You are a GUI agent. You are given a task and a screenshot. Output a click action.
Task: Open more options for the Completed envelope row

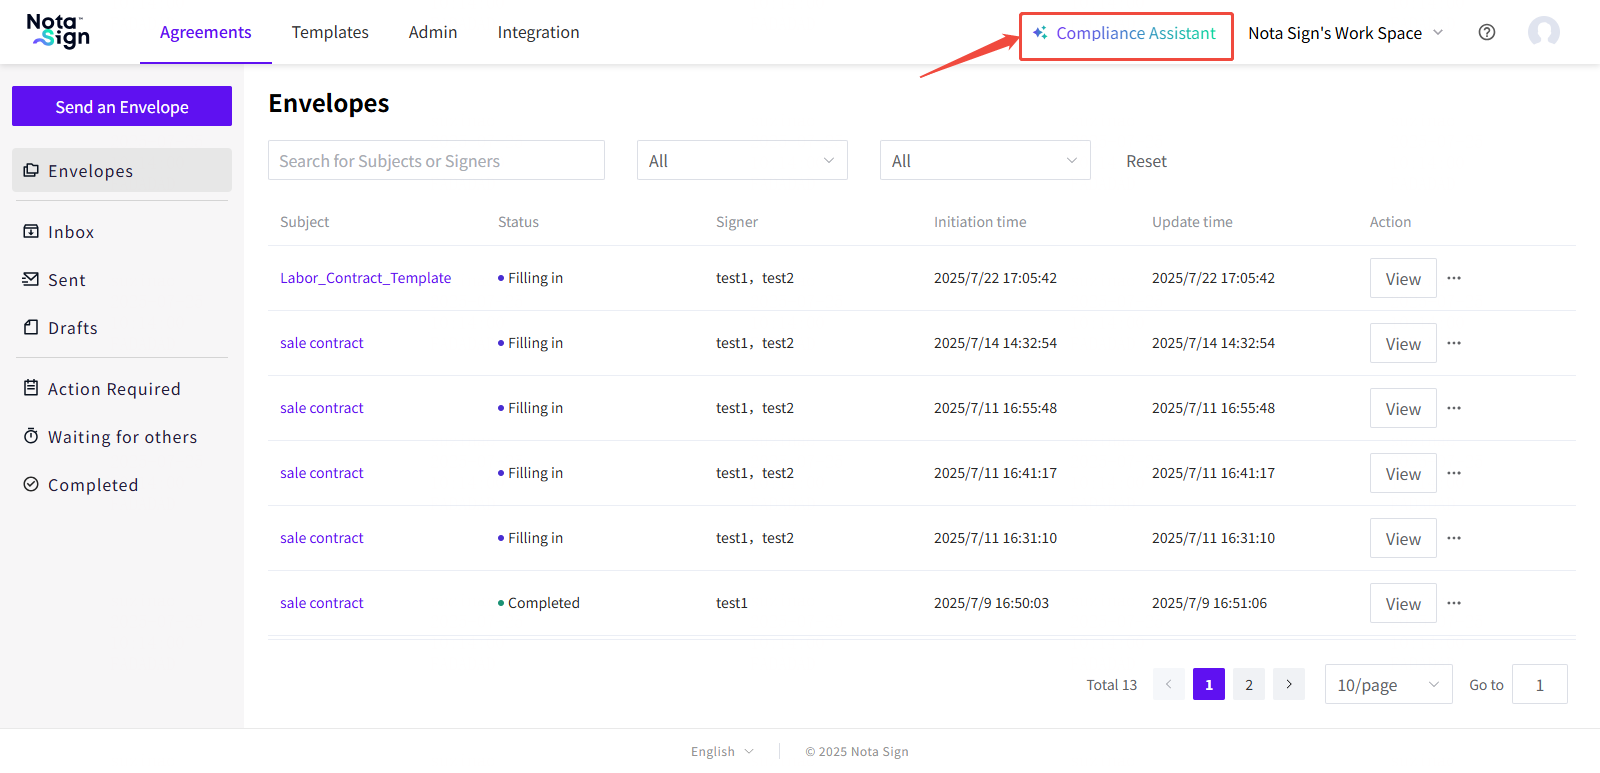pos(1454,603)
